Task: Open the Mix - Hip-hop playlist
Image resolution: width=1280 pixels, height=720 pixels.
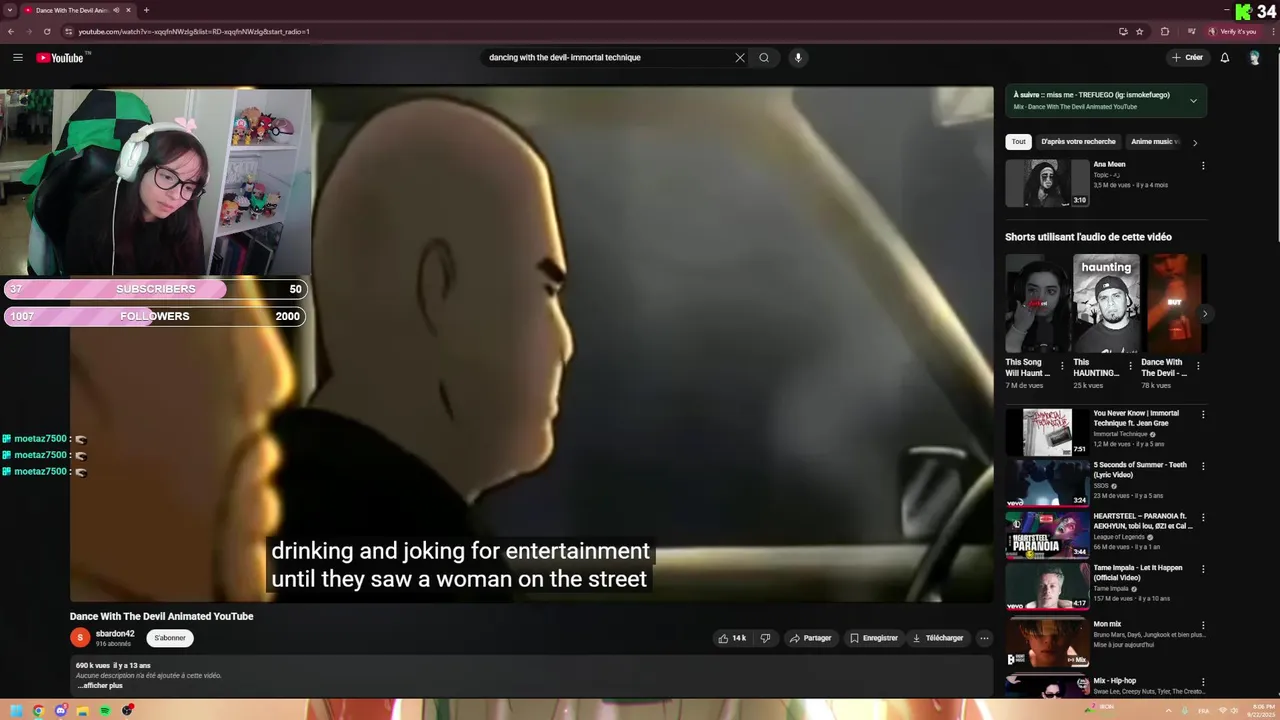Action: pos(1047,686)
